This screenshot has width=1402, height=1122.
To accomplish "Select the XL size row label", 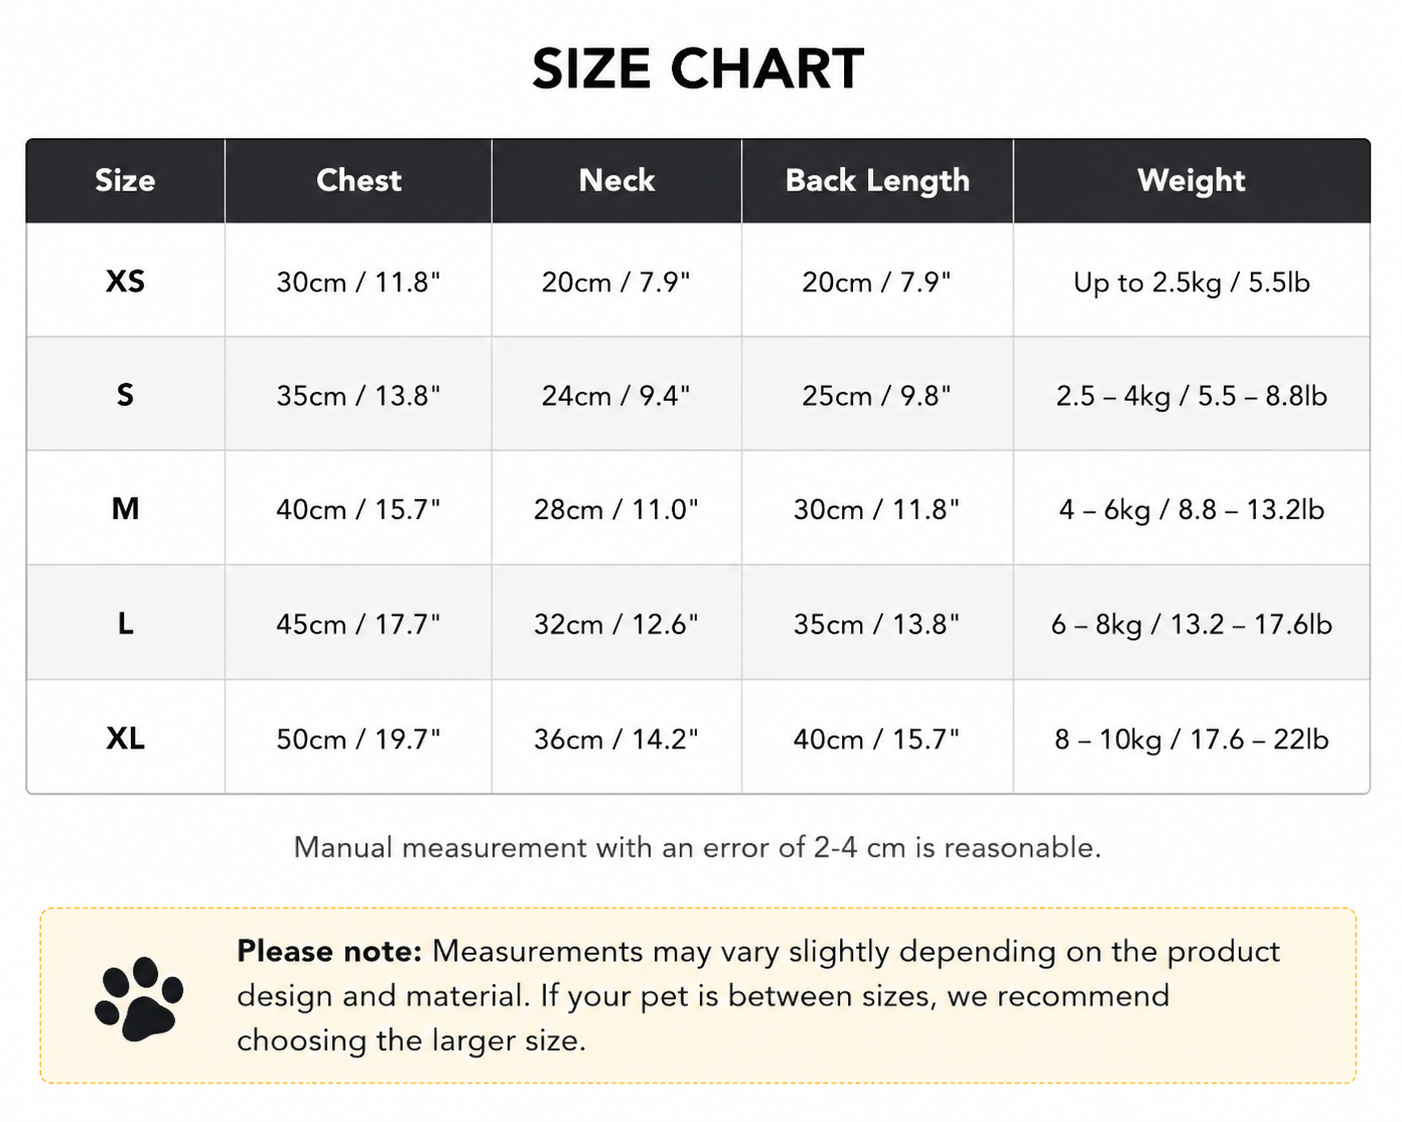I will [x=125, y=738].
